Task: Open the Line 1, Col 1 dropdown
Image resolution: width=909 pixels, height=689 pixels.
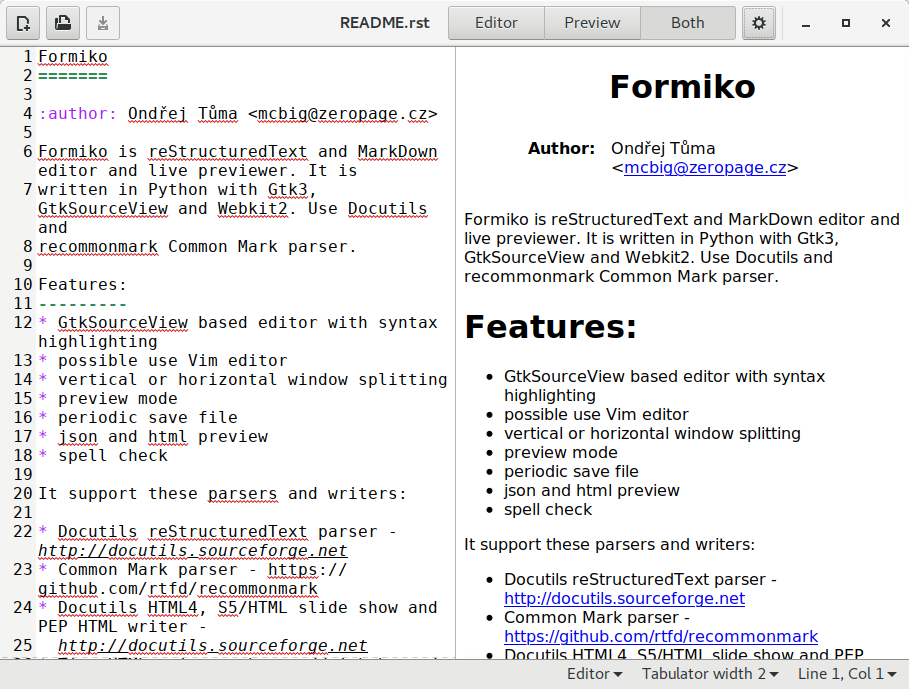Action: tap(847, 674)
